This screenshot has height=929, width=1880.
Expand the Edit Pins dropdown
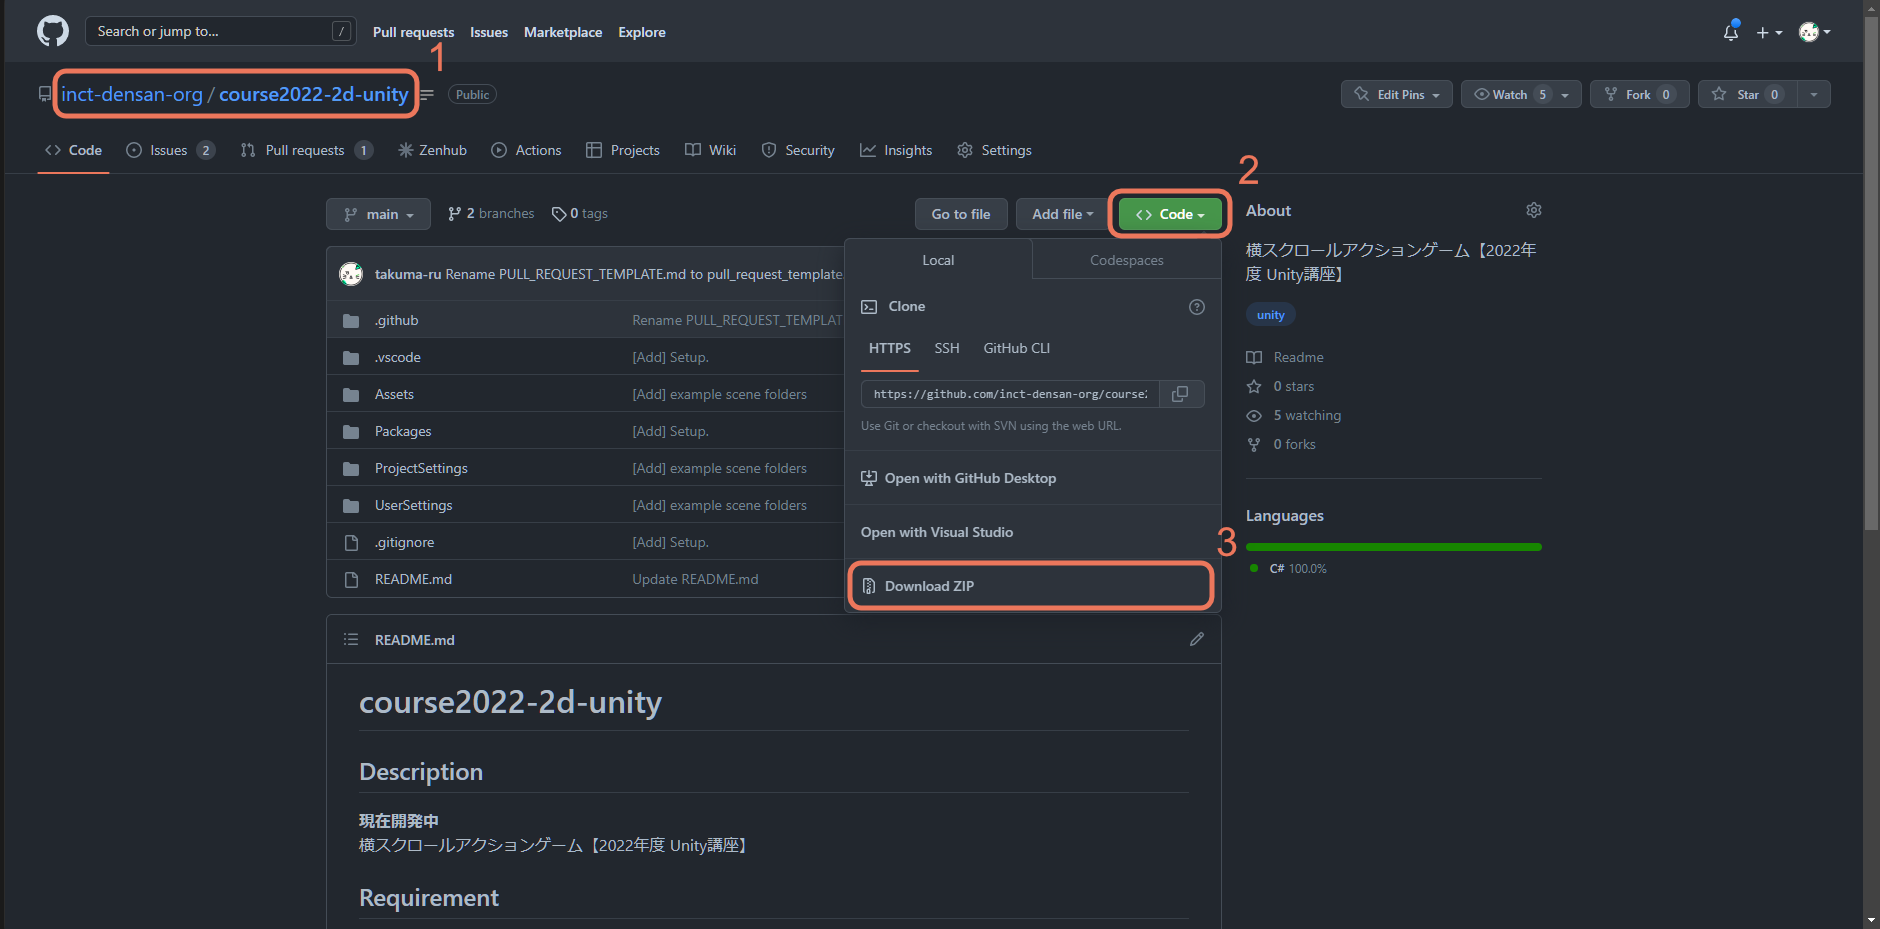pos(1396,94)
